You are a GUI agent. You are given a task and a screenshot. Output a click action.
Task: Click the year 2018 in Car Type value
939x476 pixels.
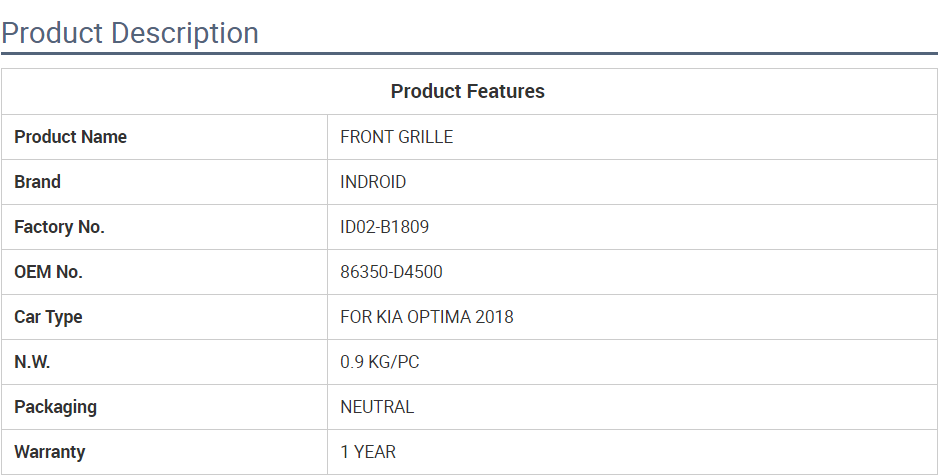(x=495, y=317)
